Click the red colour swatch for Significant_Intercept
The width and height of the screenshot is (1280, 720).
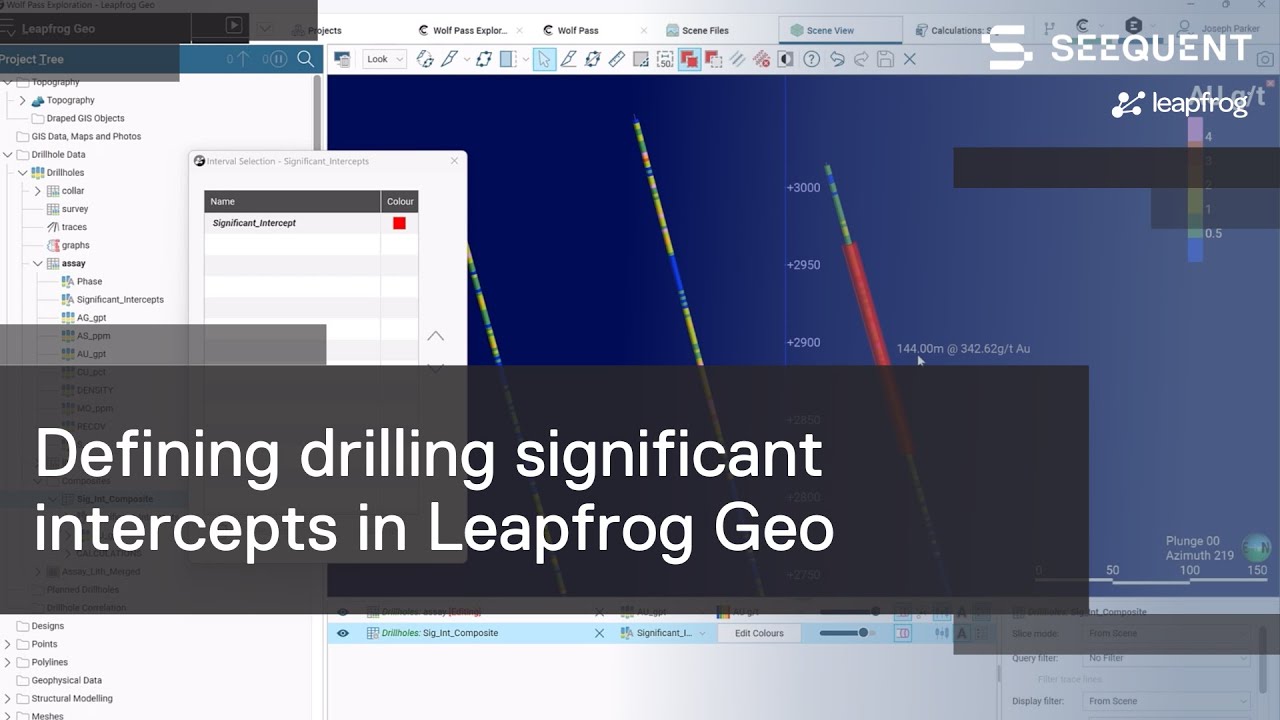coord(399,223)
